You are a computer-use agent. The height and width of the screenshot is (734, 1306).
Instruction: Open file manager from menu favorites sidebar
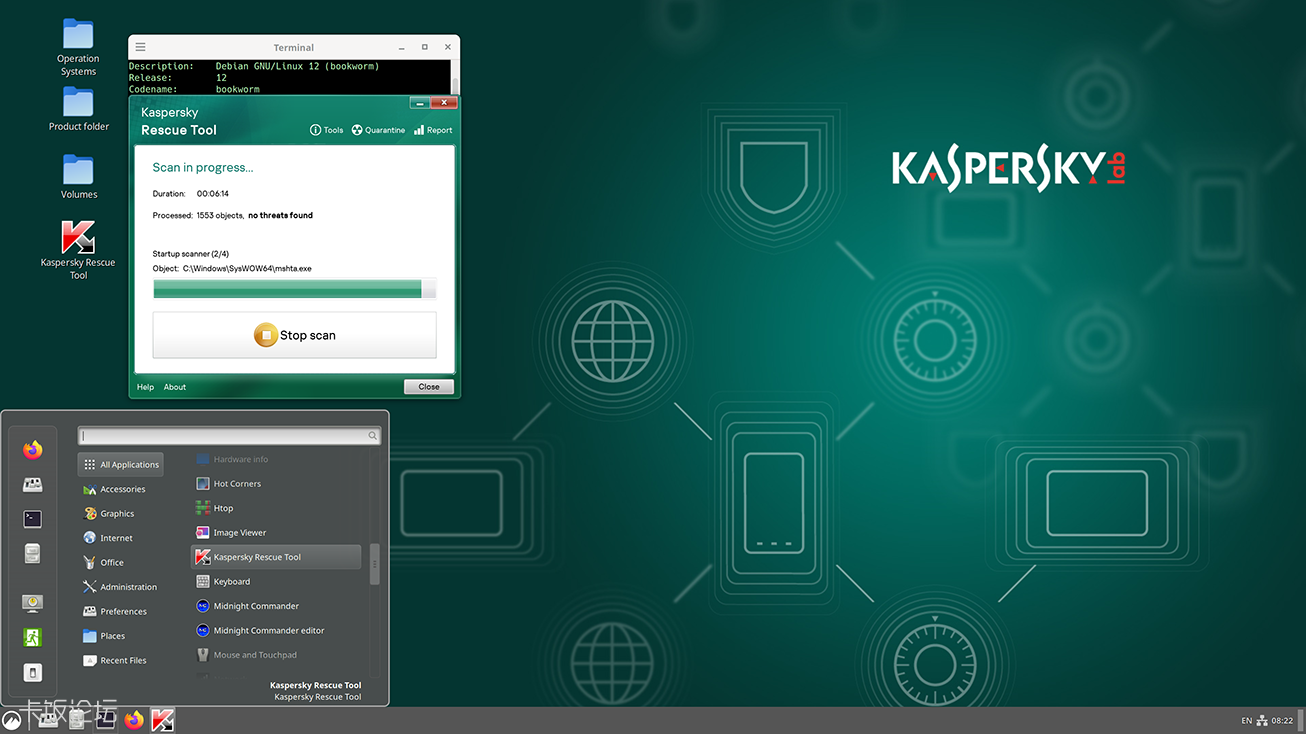(x=33, y=553)
